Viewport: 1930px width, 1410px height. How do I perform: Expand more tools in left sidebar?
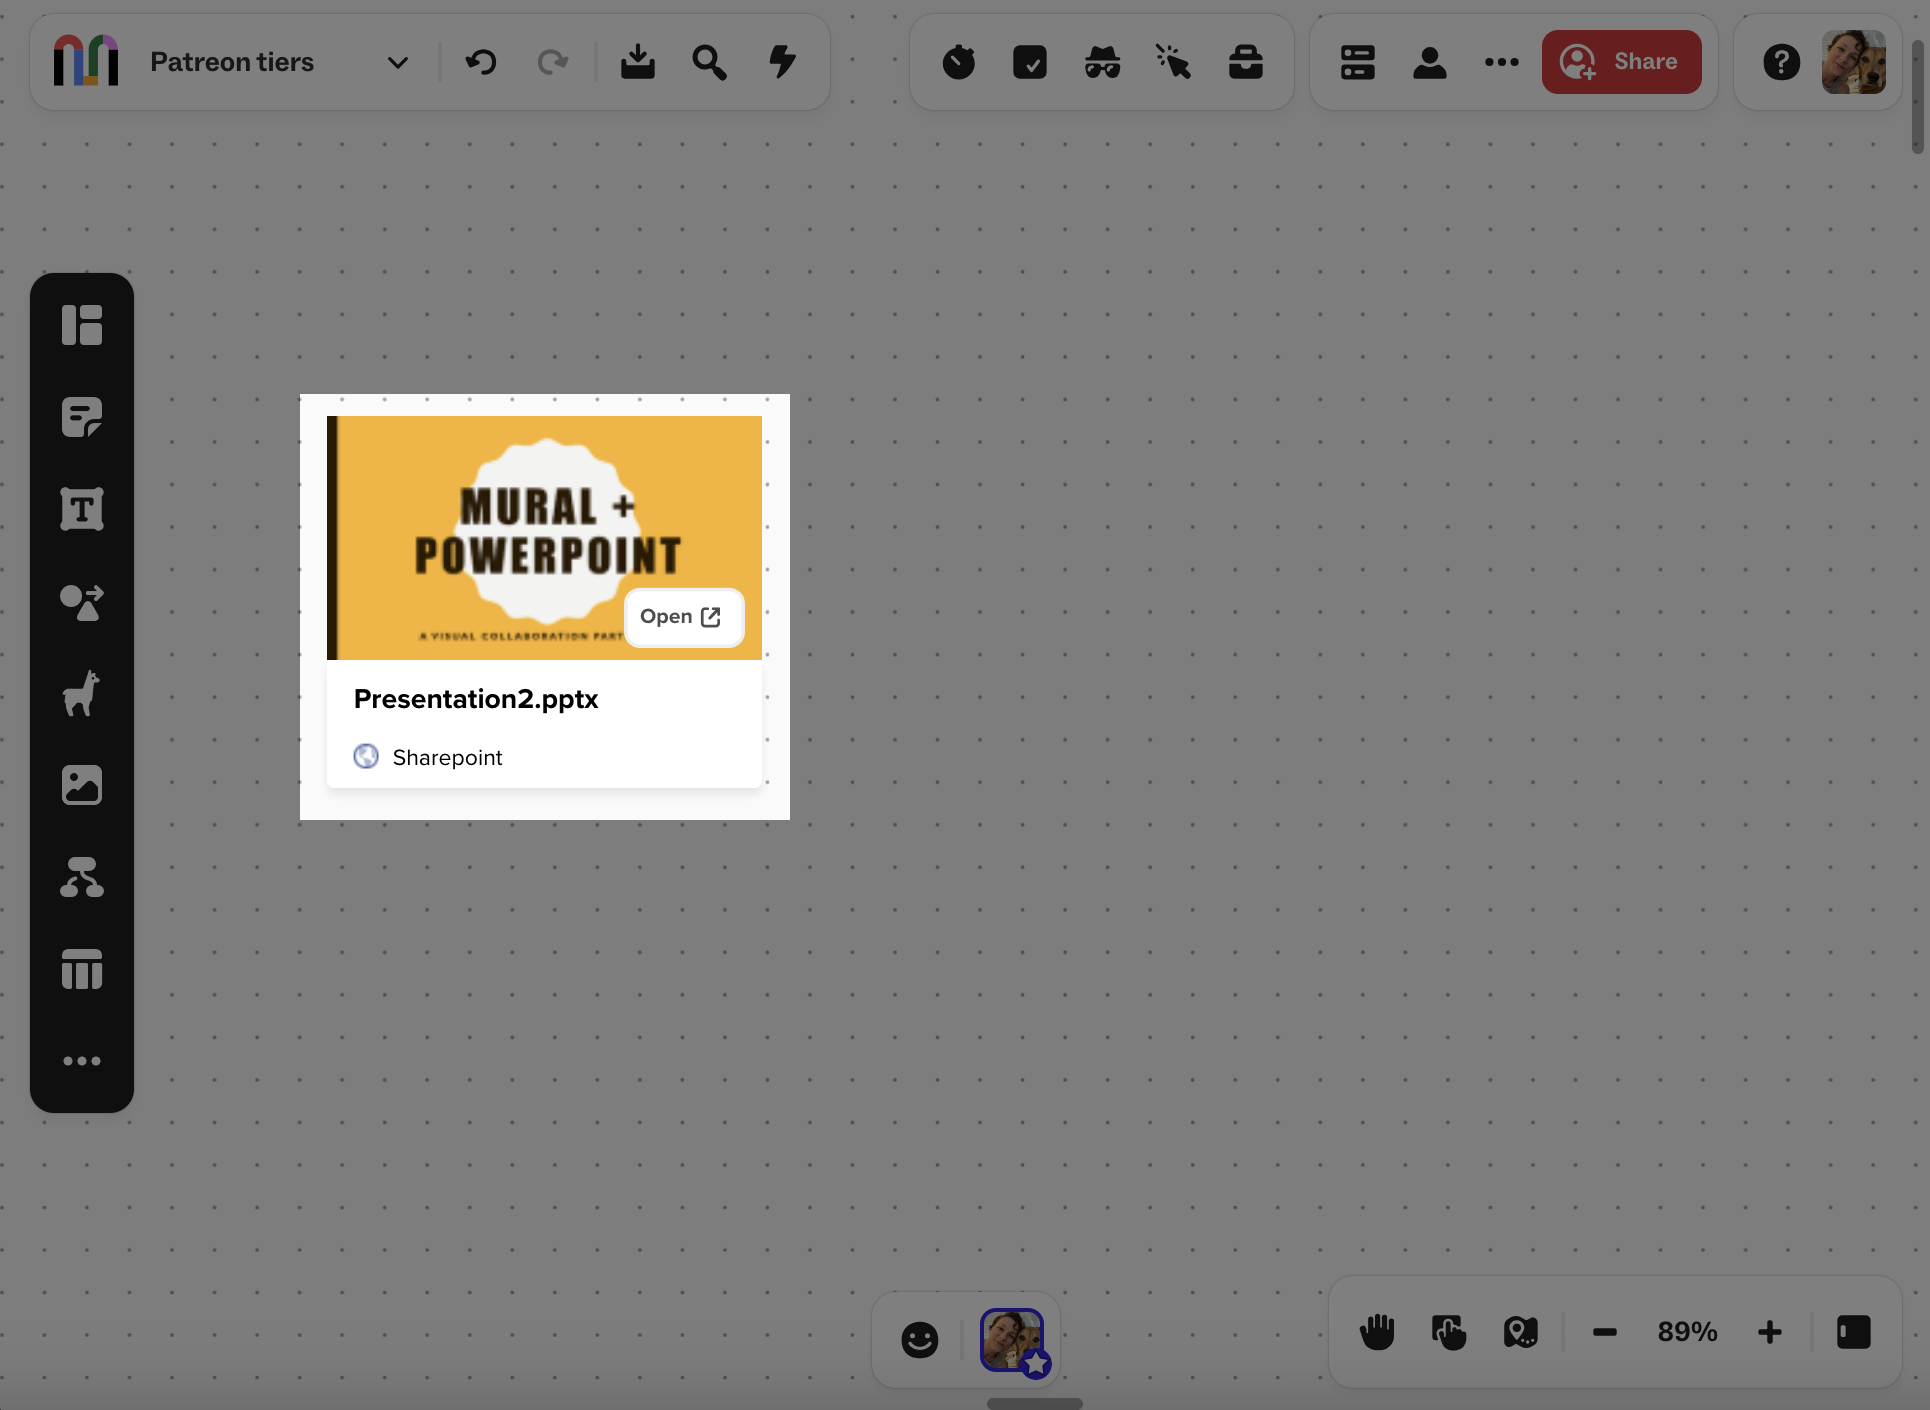(82, 1061)
